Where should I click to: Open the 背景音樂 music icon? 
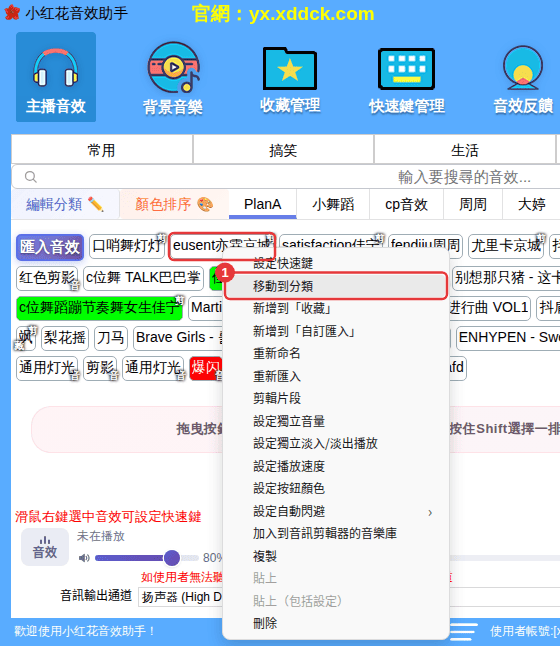(x=173, y=67)
